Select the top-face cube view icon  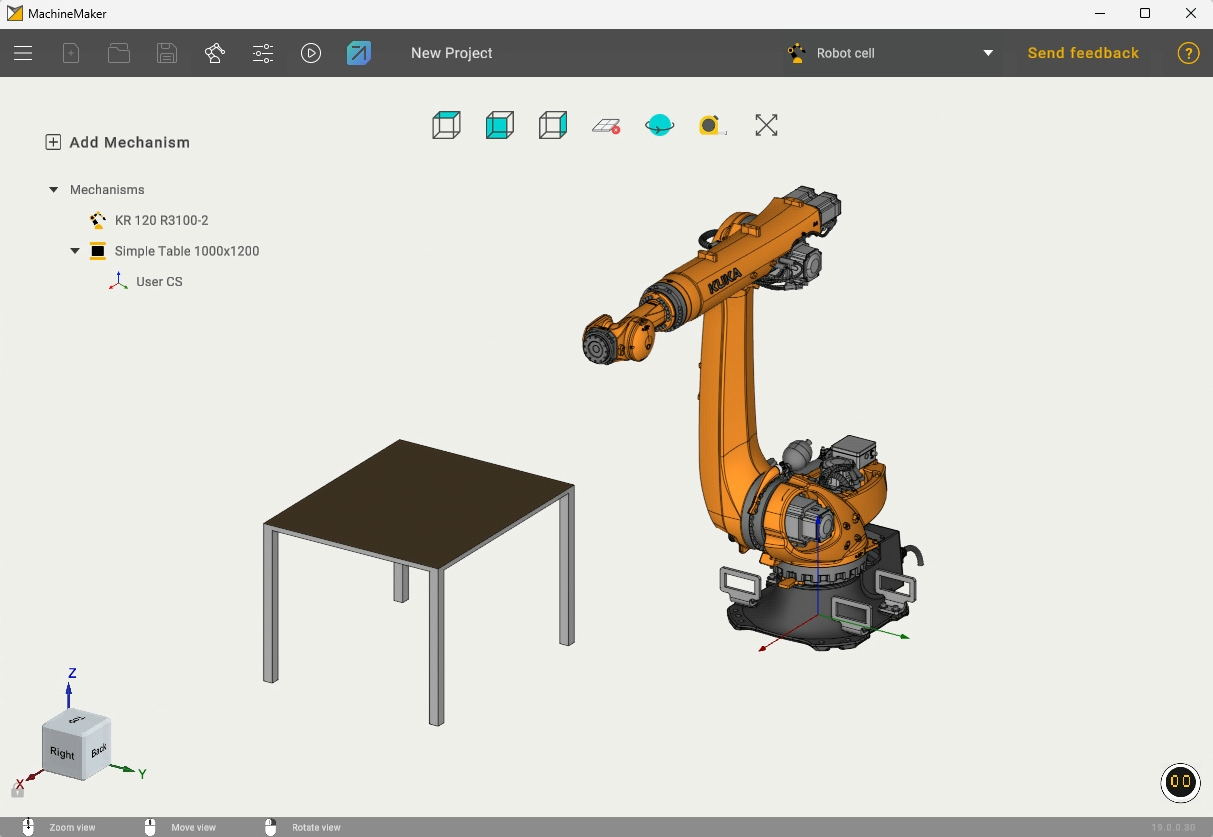tap(446, 125)
